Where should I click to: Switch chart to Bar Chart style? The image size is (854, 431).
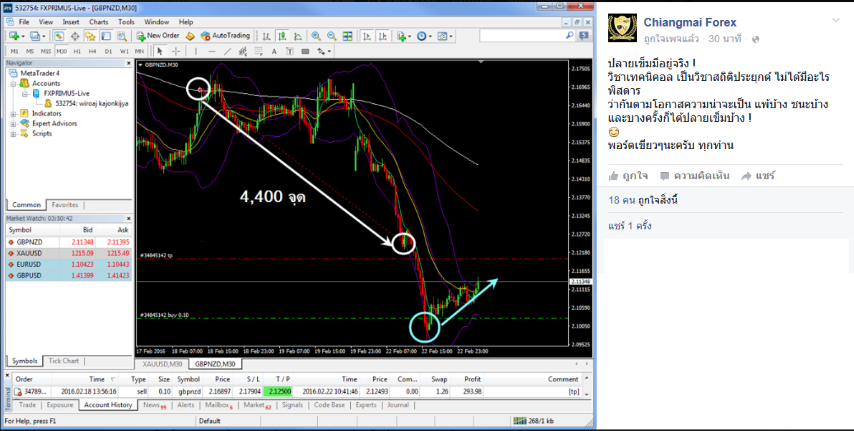(266, 36)
